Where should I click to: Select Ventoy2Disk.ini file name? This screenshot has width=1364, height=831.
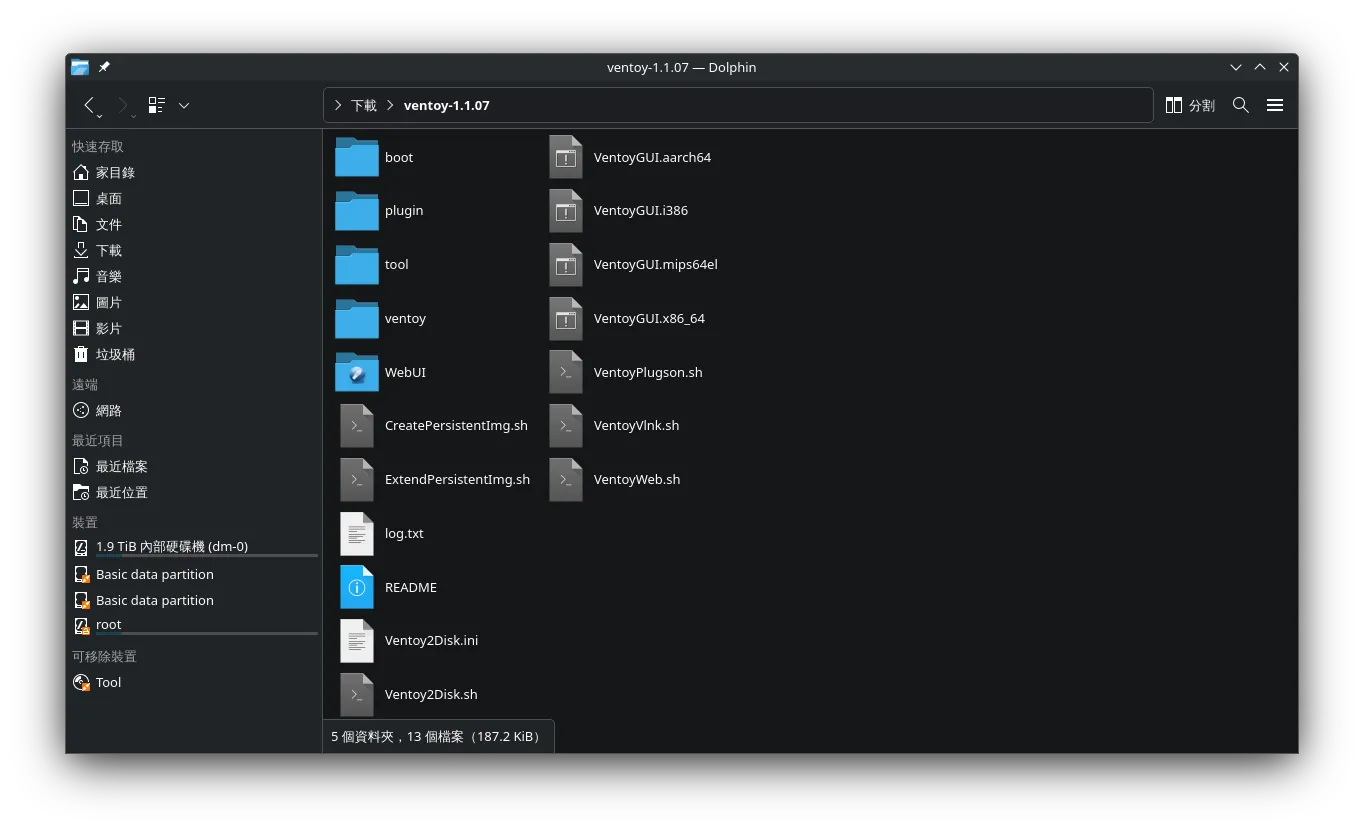pos(431,641)
